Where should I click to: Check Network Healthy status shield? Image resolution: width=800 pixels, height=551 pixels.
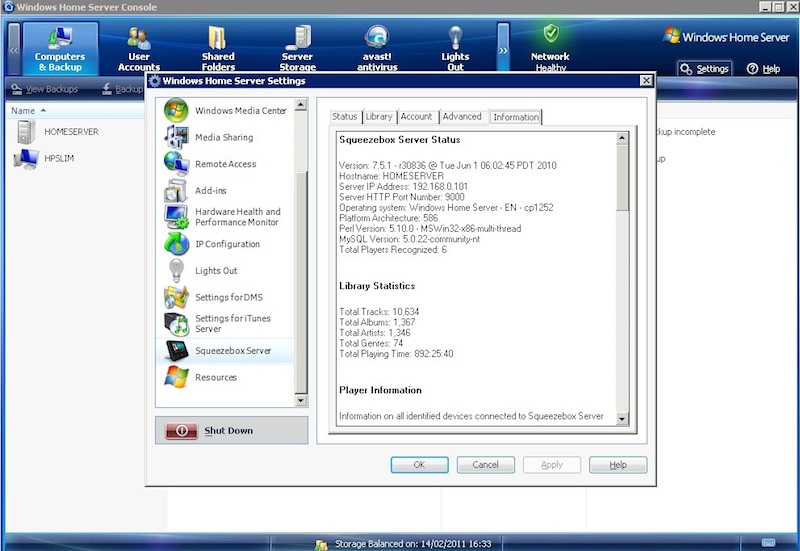(x=551, y=34)
